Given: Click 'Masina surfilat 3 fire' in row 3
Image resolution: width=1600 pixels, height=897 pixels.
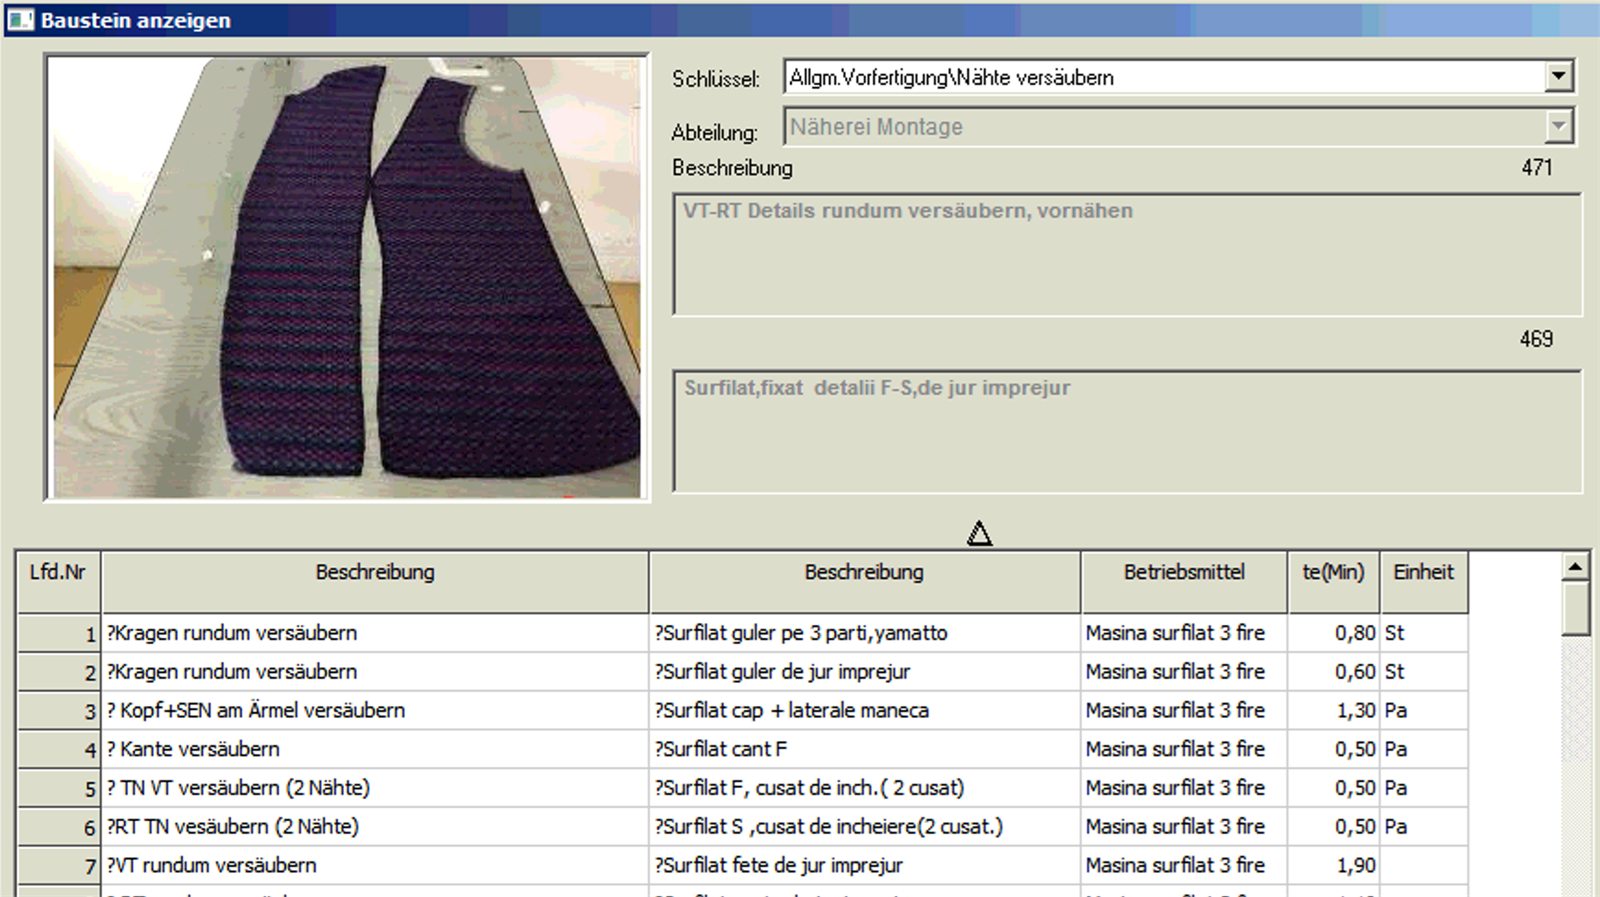Looking at the screenshot, I should [1184, 711].
